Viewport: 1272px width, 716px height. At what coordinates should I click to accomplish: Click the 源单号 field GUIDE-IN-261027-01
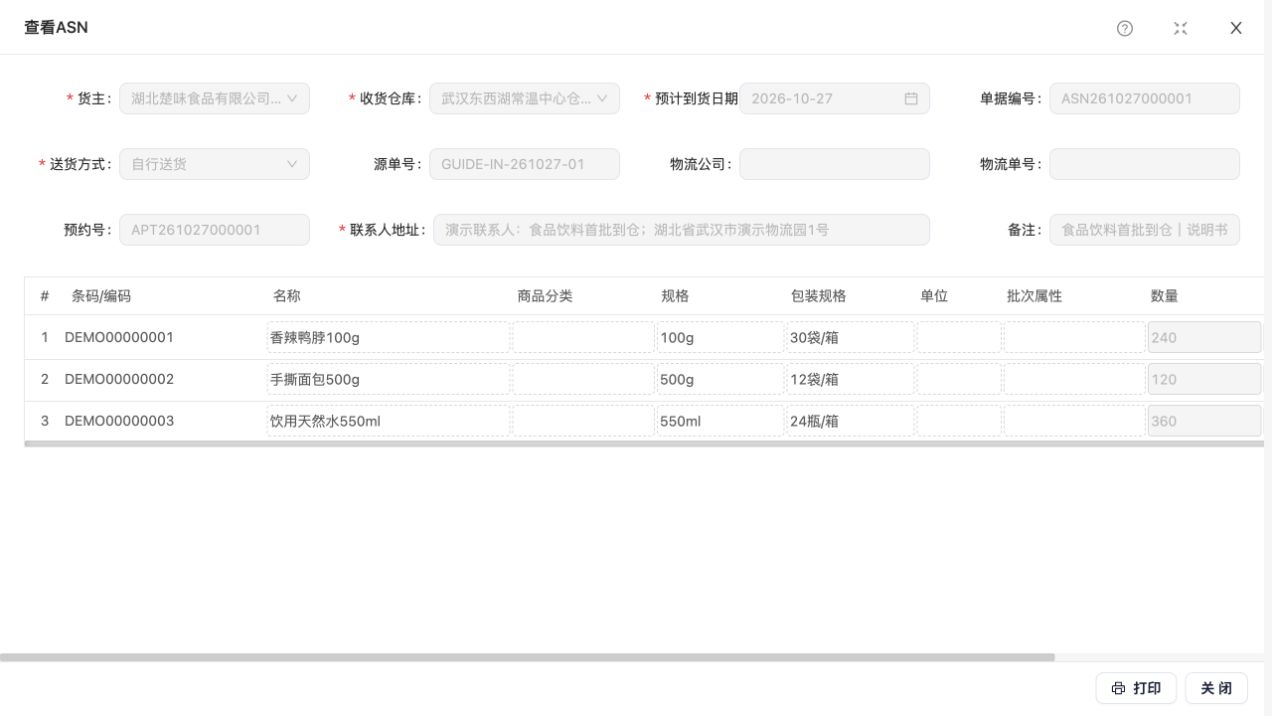click(524, 164)
